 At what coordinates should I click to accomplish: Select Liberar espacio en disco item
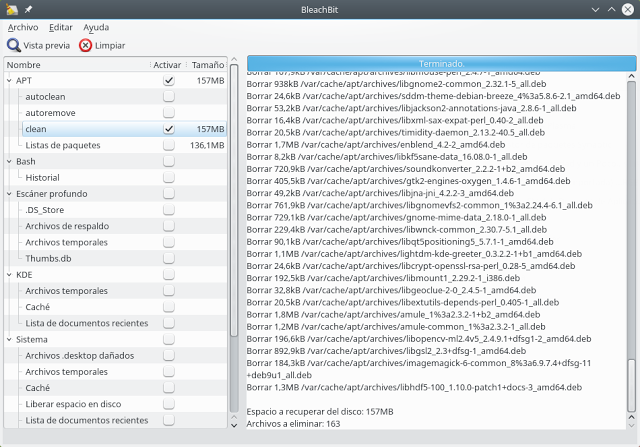(73, 404)
